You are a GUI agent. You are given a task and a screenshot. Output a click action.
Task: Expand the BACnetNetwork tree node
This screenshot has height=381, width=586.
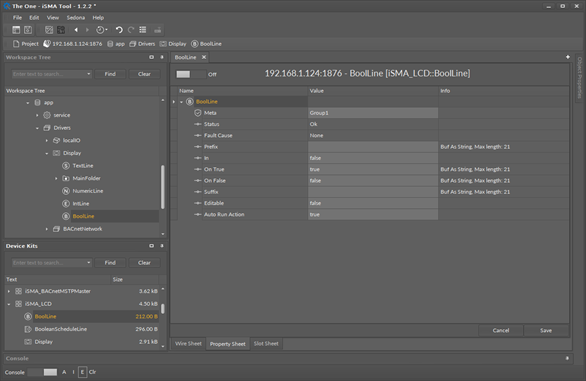point(47,229)
